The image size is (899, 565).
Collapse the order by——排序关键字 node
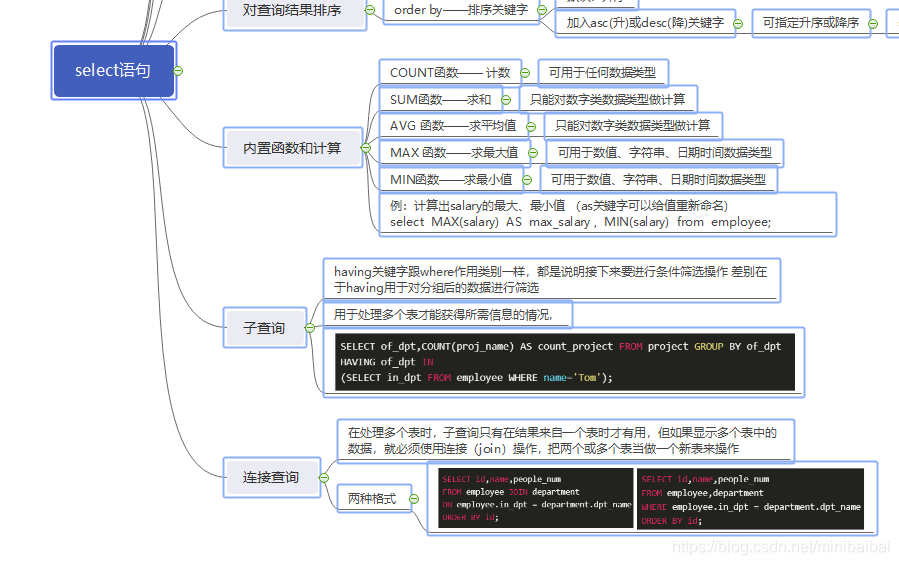tap(542, 10)
